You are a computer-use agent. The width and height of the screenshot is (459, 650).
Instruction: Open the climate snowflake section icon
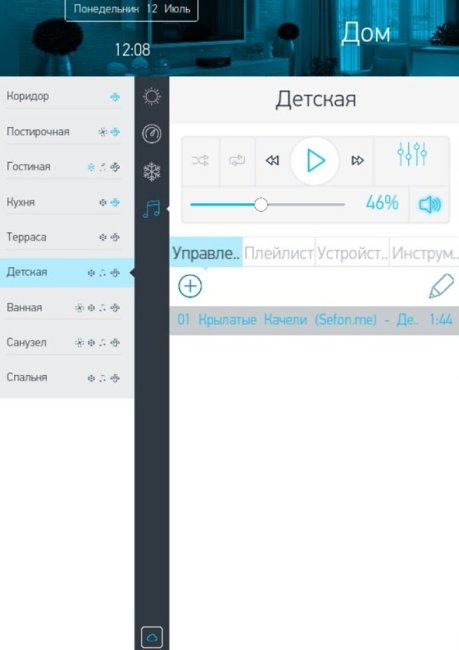[152, 171]
